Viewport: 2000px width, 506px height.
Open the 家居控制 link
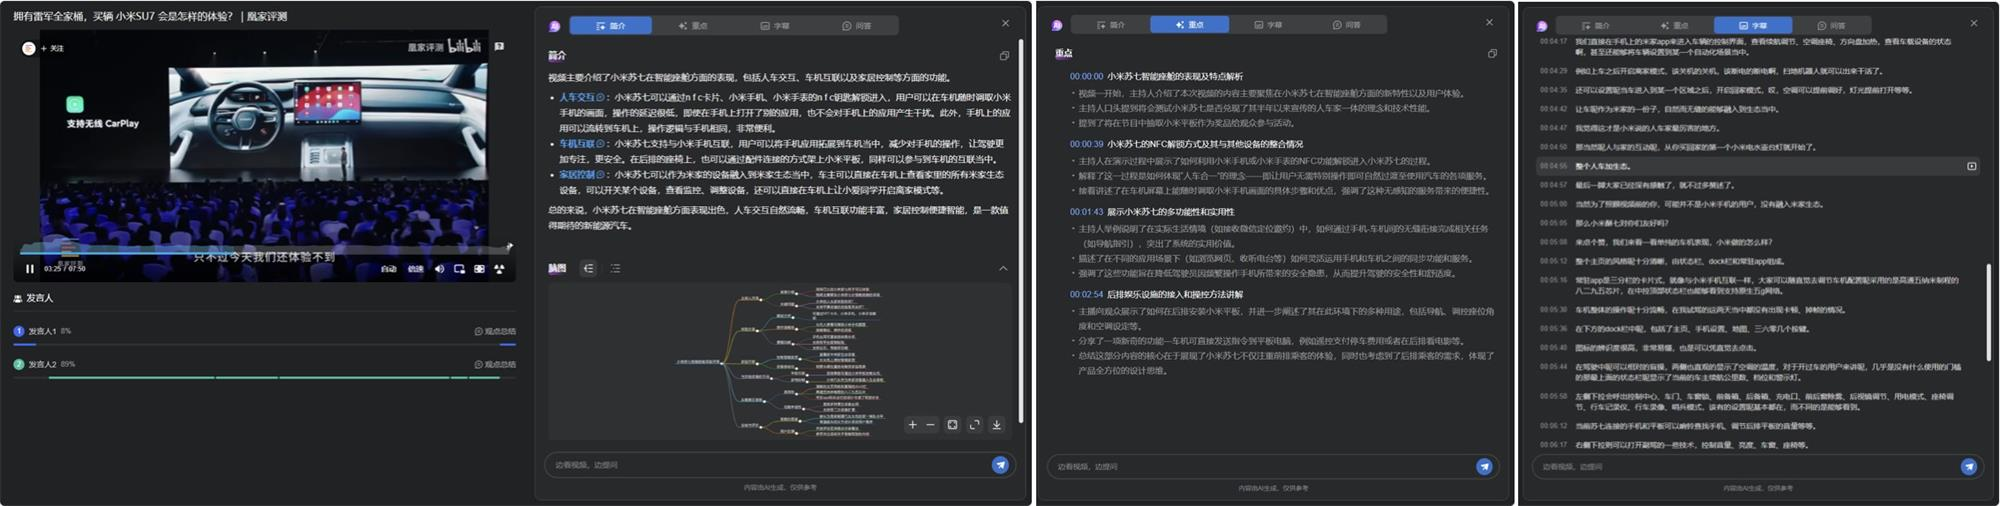[x=582, y=174]
